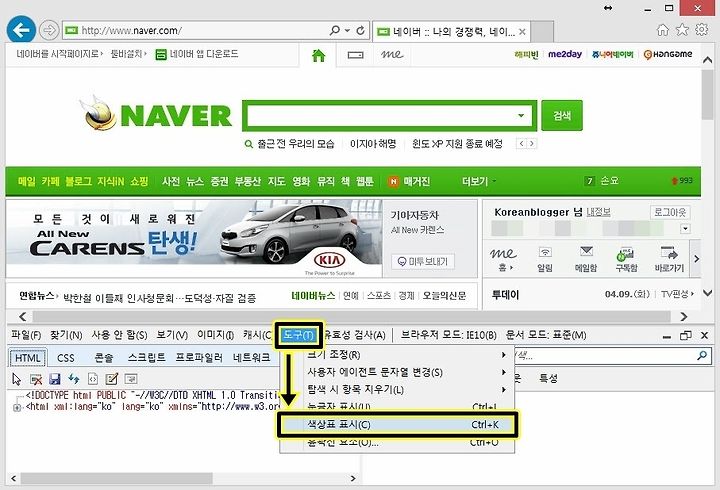Click the green Naver home icon tab
The width and height of the screenshot is (720, 490).
pos(318,55)
